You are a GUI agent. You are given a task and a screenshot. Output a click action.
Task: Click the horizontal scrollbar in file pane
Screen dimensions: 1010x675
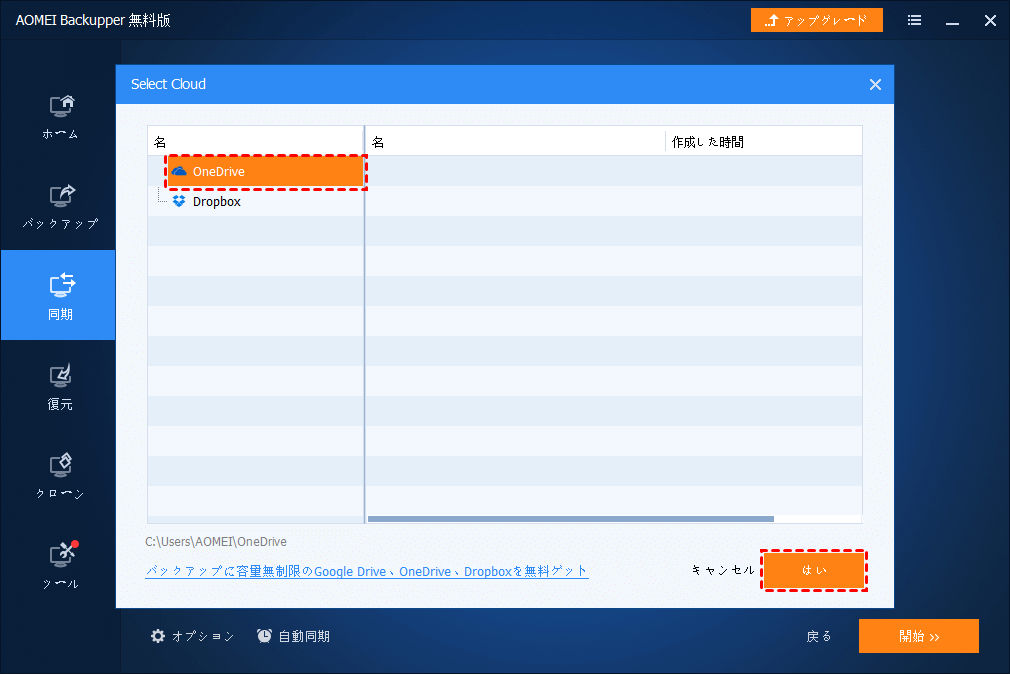click(x=571, y=518)
